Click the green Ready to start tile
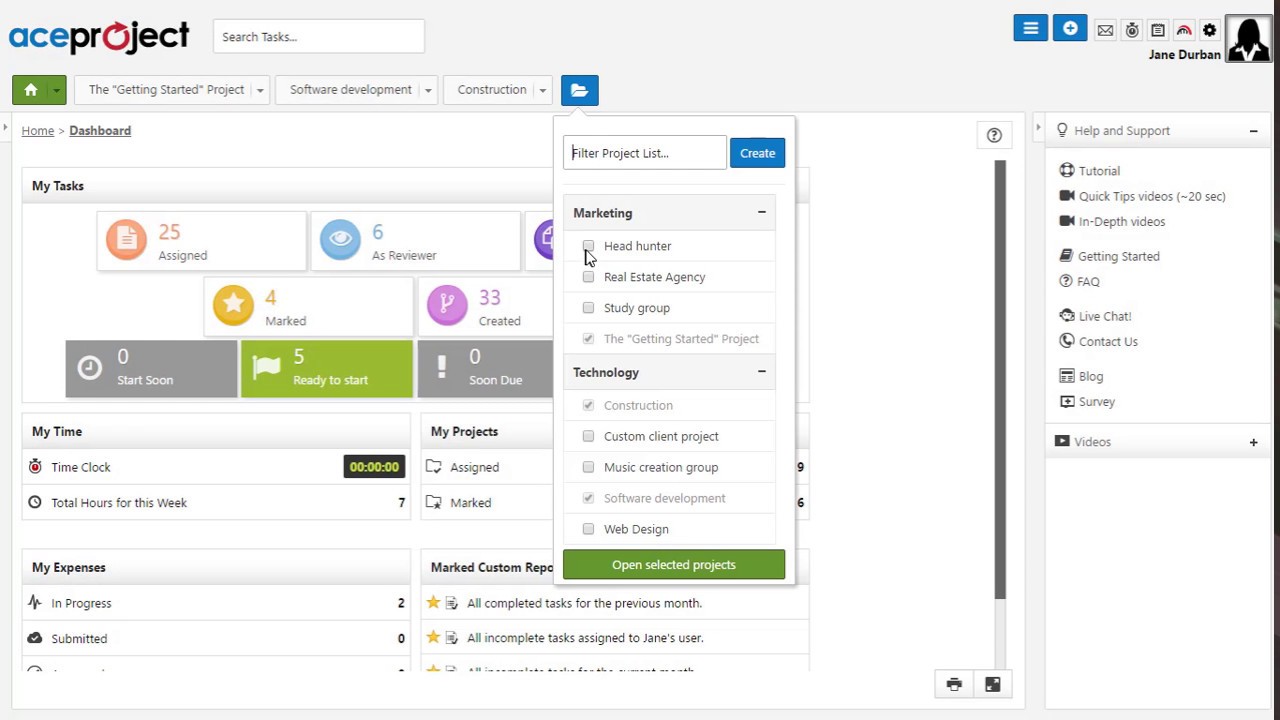The image size is (1280, 720). tap(327, 369)
